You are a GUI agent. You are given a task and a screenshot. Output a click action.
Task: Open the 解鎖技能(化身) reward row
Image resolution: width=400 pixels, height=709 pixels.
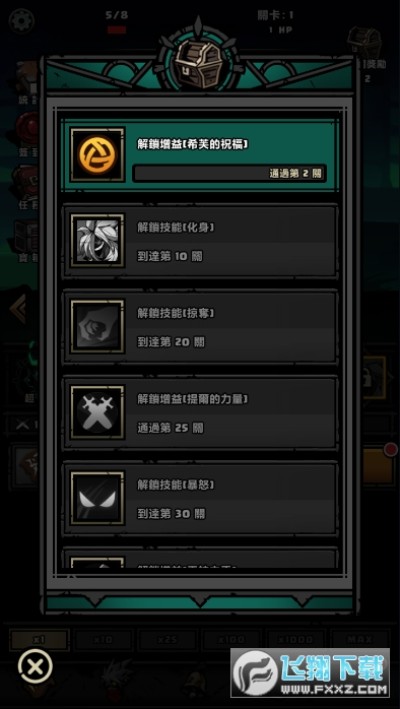click(x=200, y=240)
